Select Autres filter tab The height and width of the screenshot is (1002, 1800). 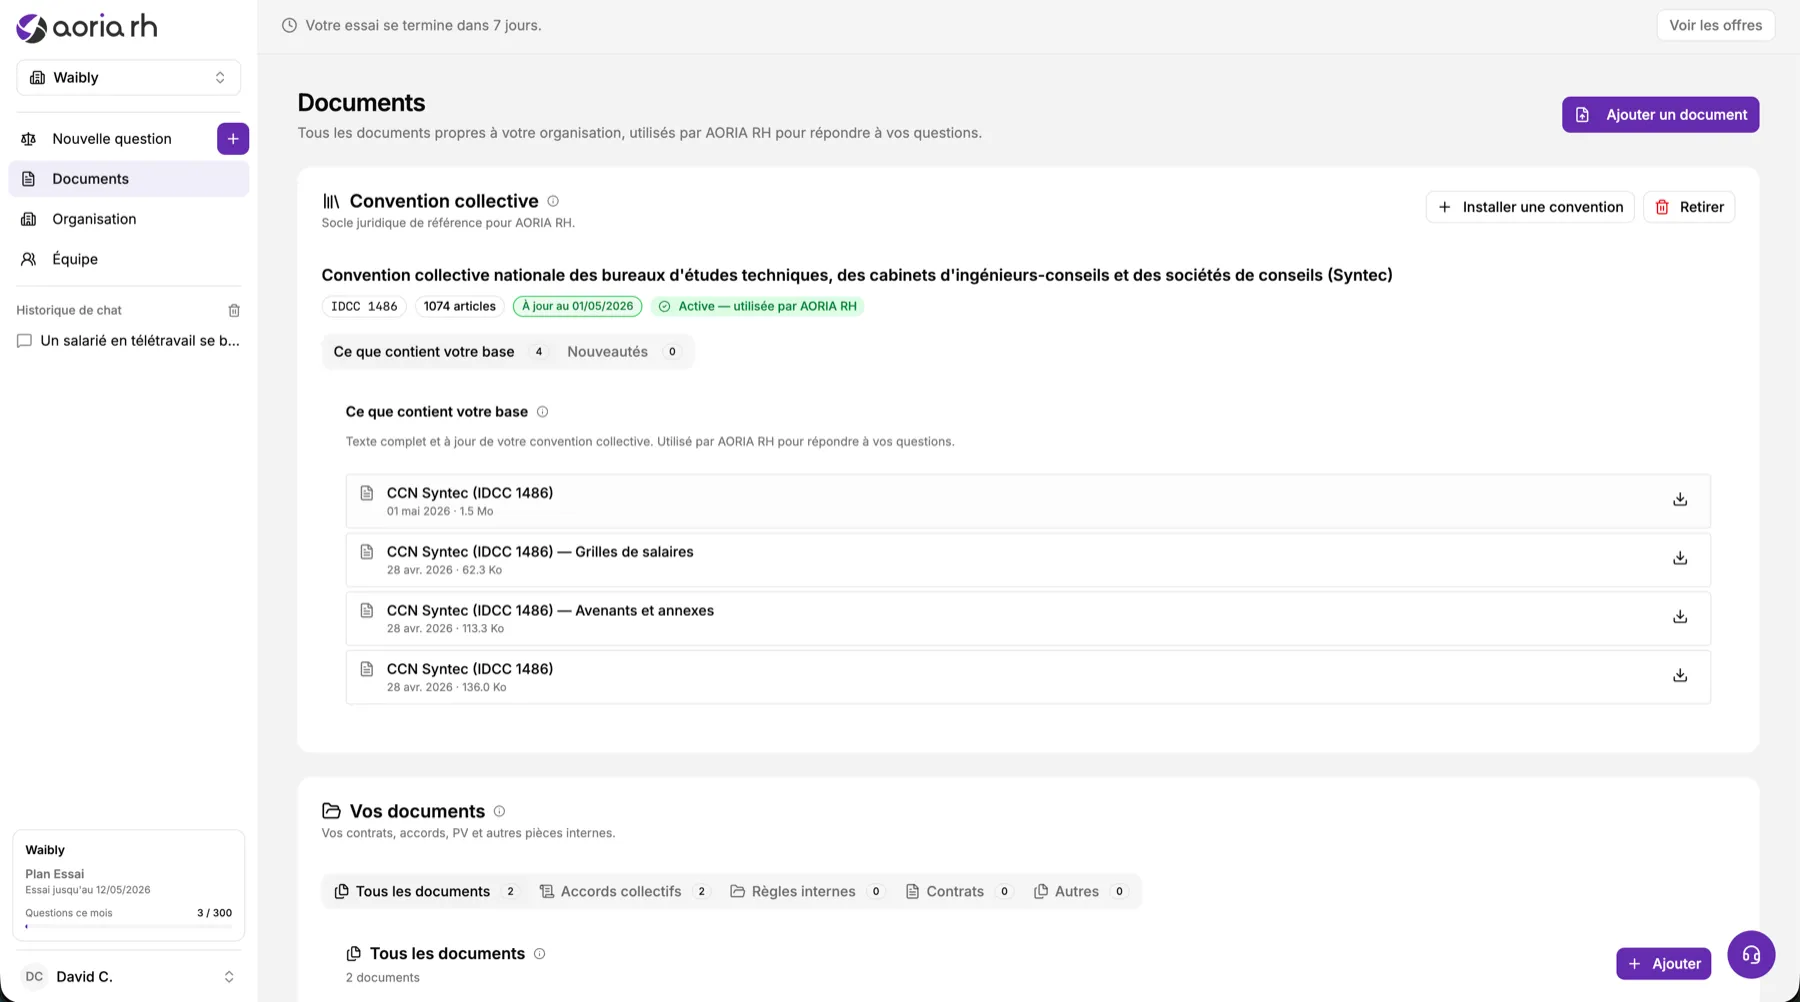[1081, 892]
